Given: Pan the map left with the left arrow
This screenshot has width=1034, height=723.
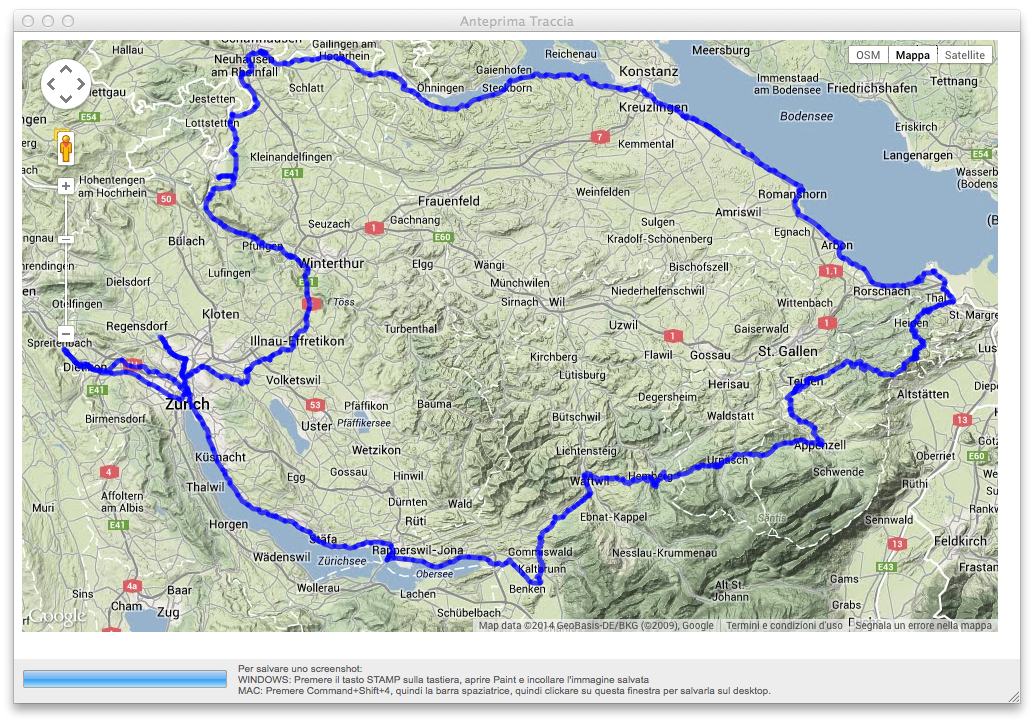Looking at the screenshot, I should [51, 85].
